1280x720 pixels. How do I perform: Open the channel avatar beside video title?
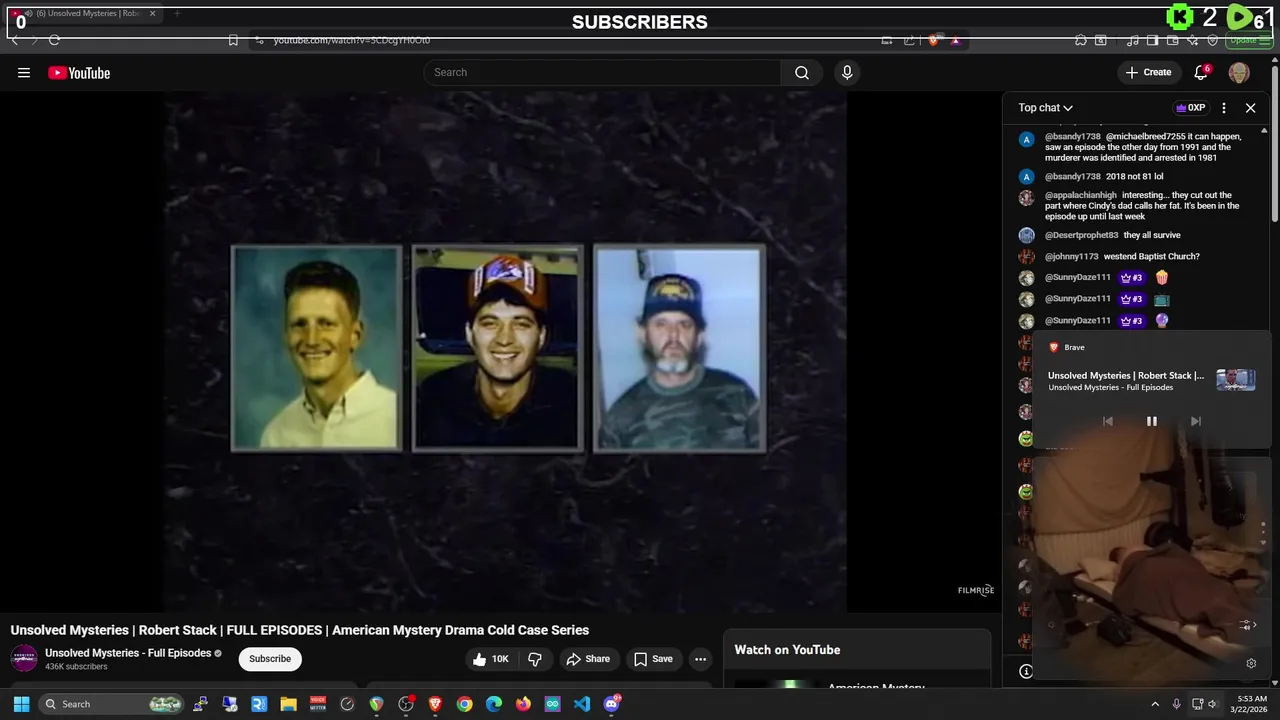click(x=24, y=658)
